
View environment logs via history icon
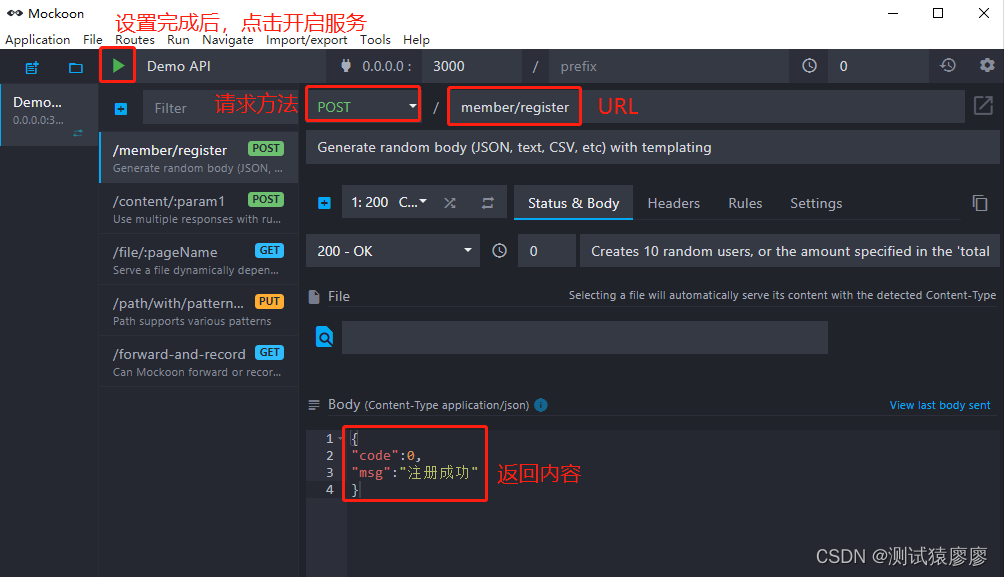[x=947, y=64]
